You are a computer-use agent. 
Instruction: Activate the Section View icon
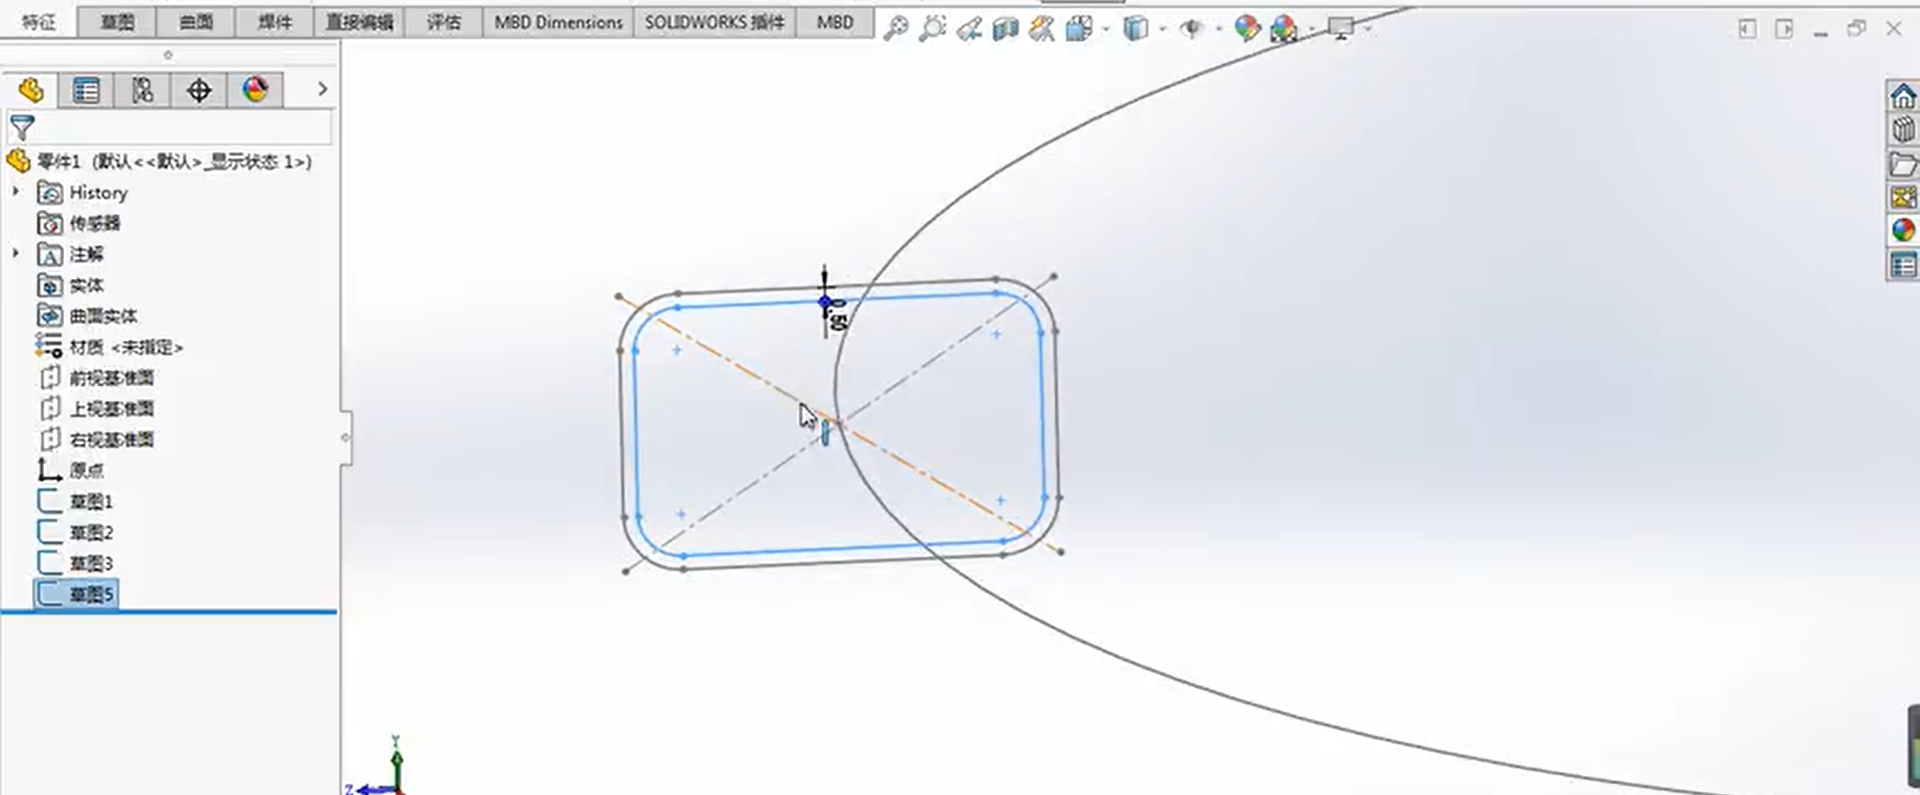coord(1005,29)
